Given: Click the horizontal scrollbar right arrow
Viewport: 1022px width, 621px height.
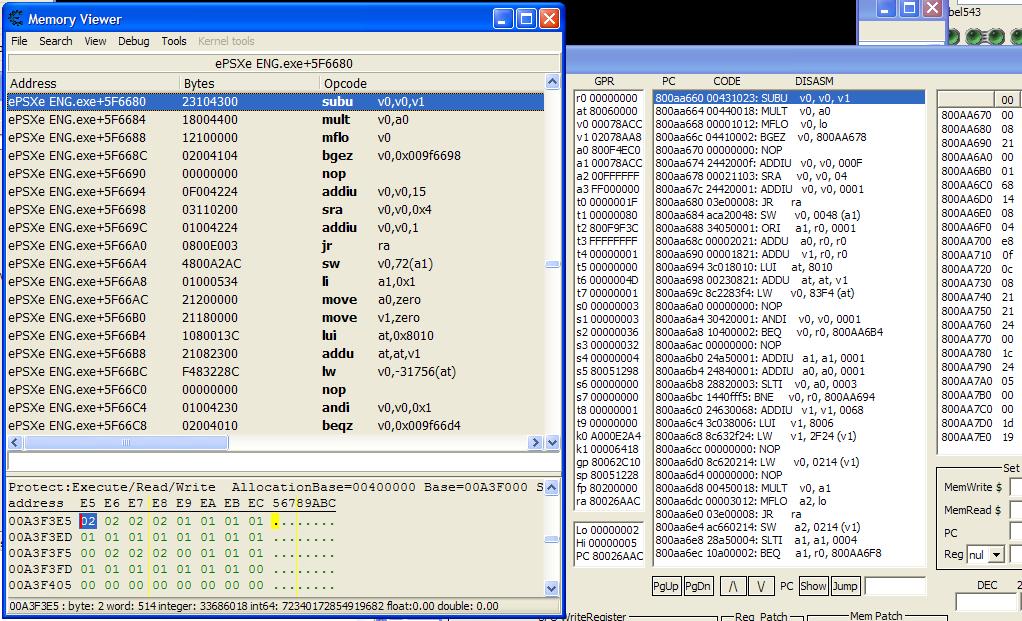Looking at the screenshot, I should pyautogui.click(x=535, y=442).
